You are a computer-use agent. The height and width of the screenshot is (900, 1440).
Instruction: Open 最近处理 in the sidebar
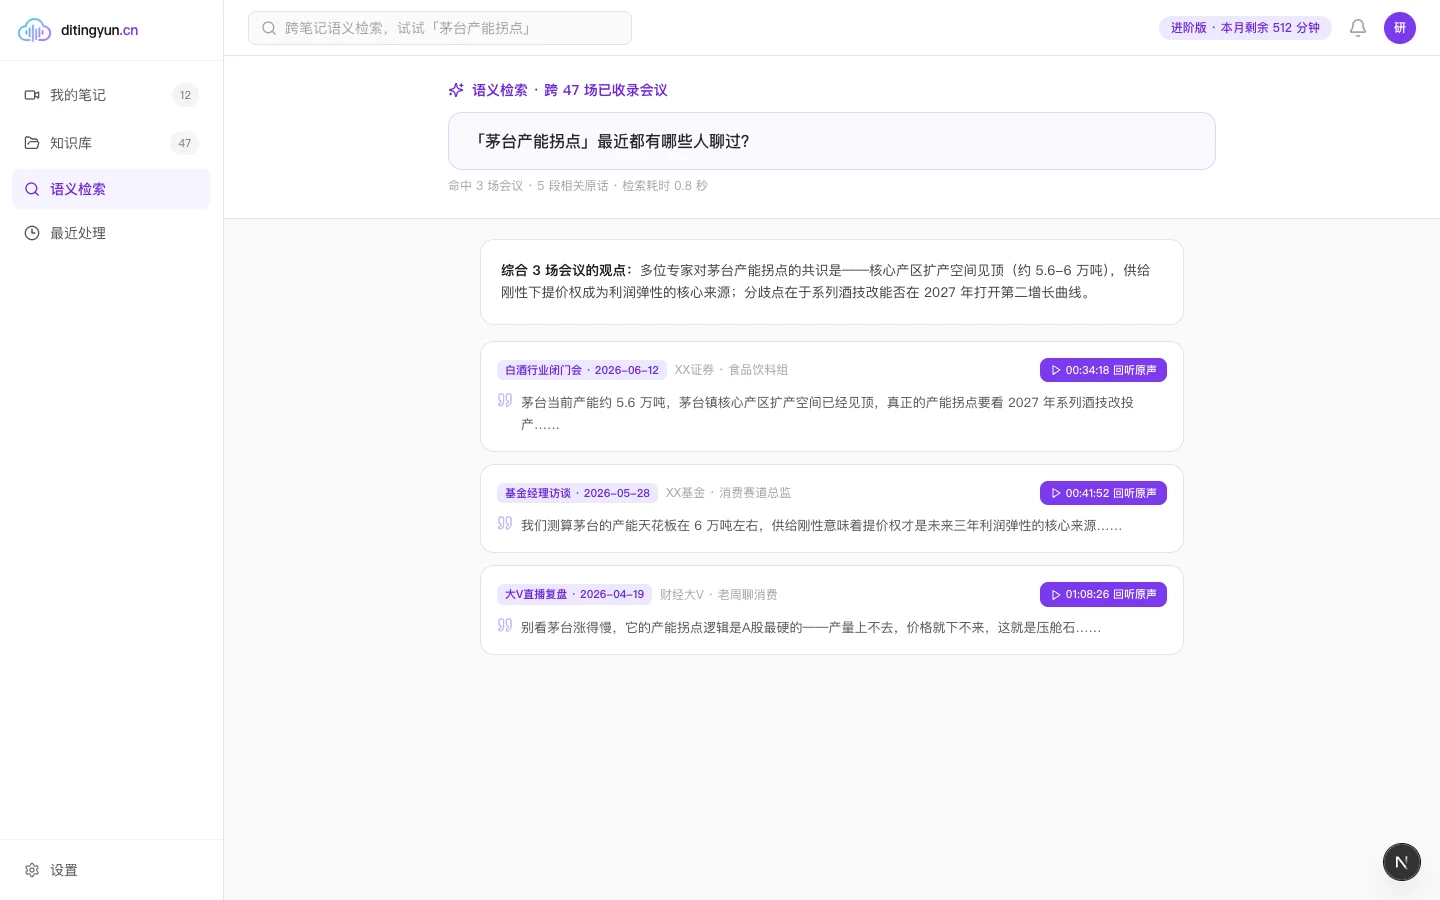point(111,233)
